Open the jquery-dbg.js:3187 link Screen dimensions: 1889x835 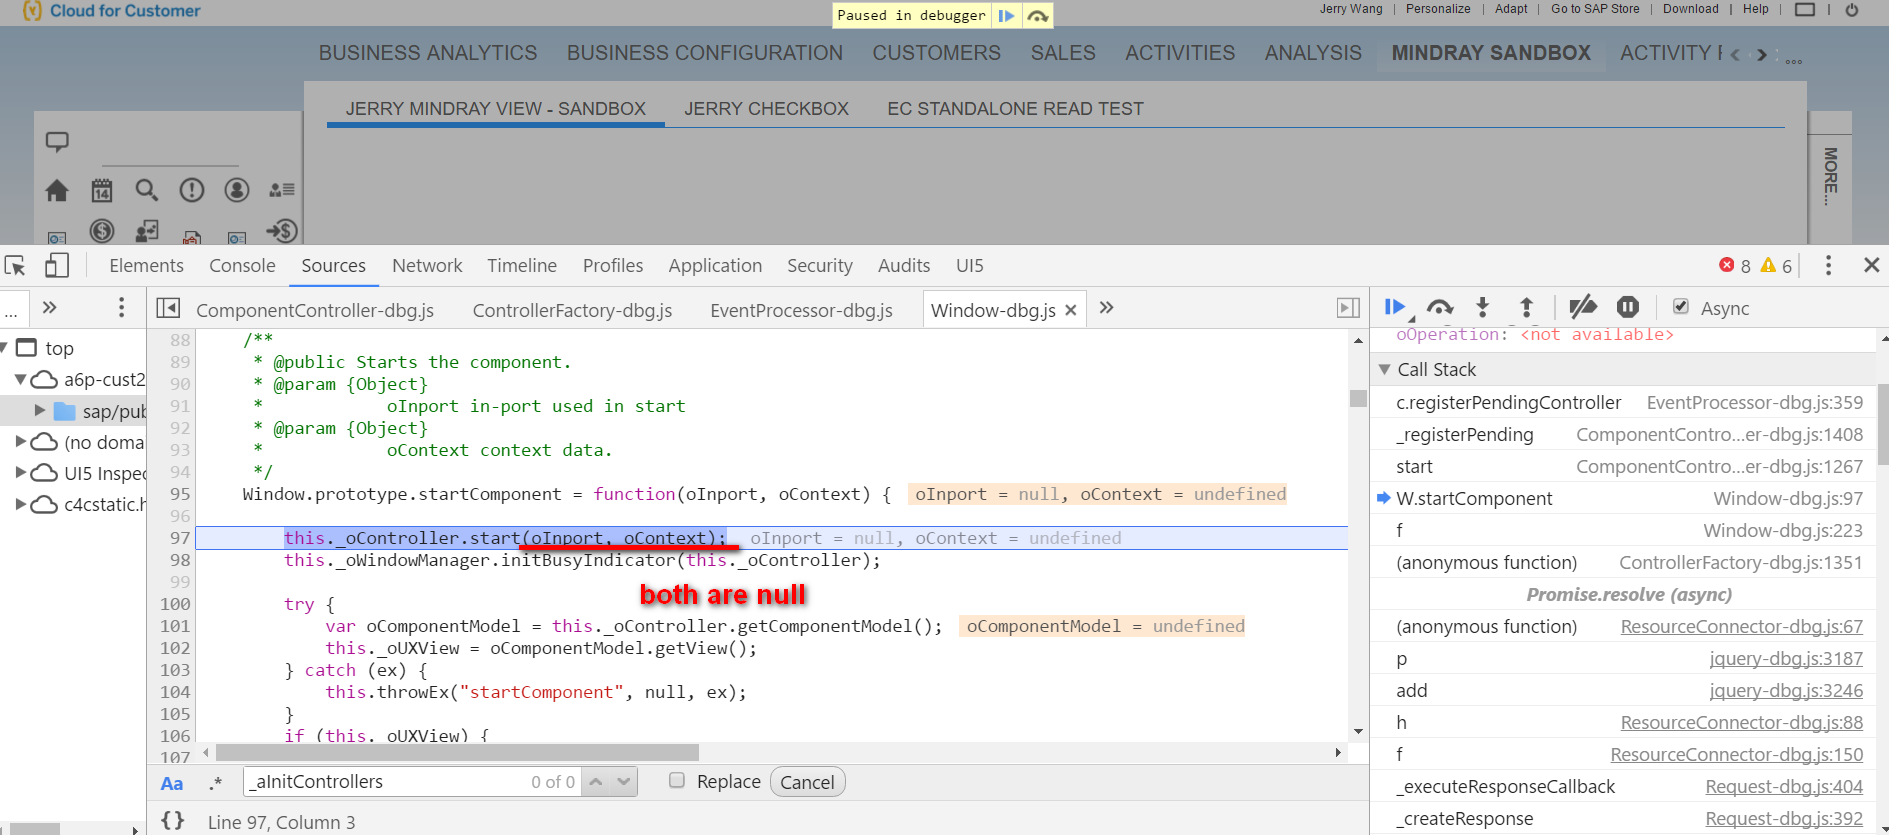[x=1786, y=658]
